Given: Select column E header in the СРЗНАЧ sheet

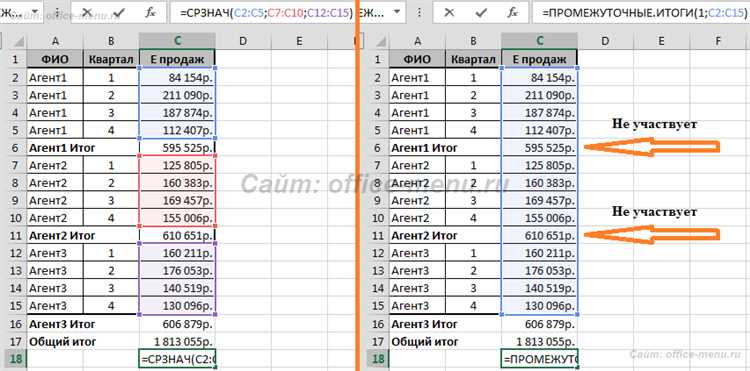Looking at the screenshot, I should 299,42.
